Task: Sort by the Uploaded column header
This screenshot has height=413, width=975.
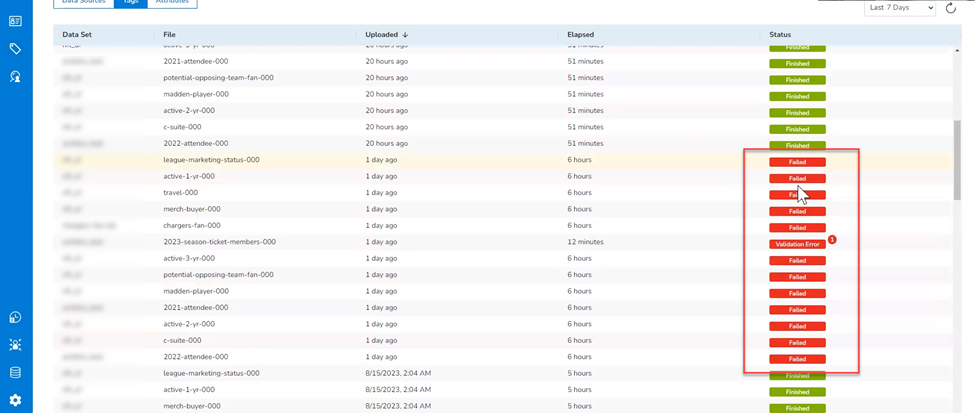Action: tap(386, 34)
